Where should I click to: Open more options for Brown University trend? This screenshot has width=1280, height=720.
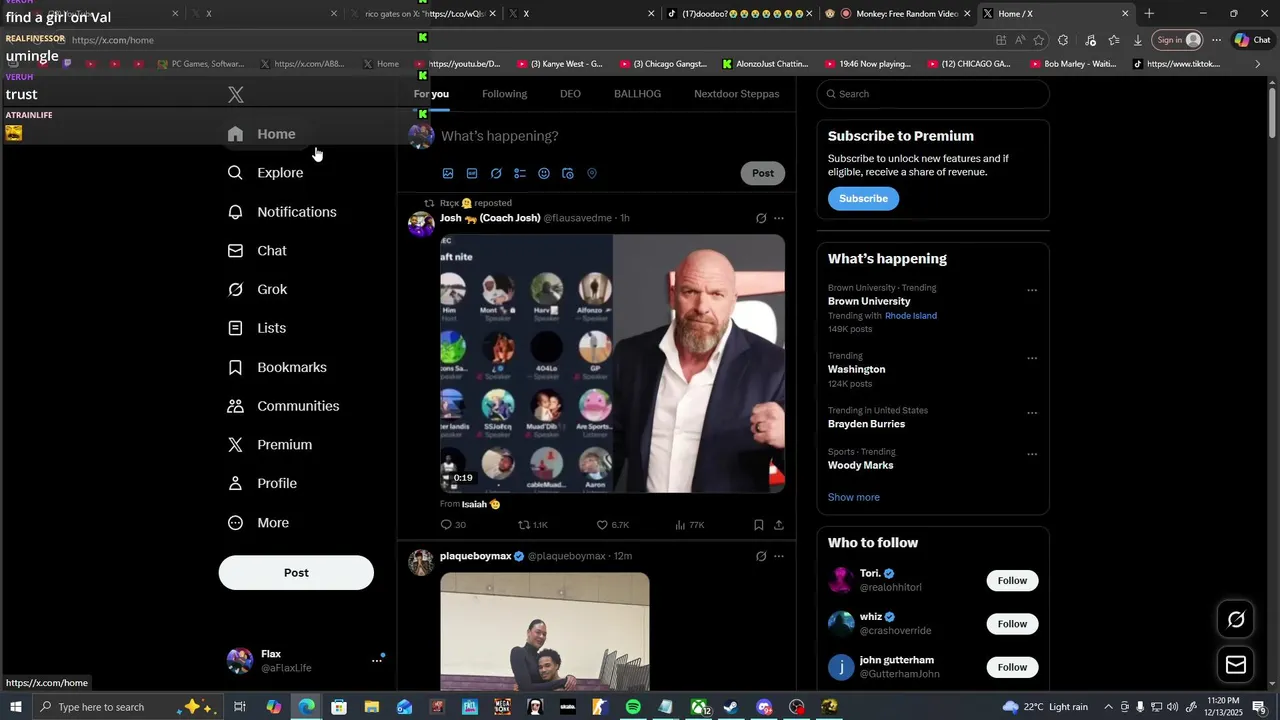click(1032, 291)
